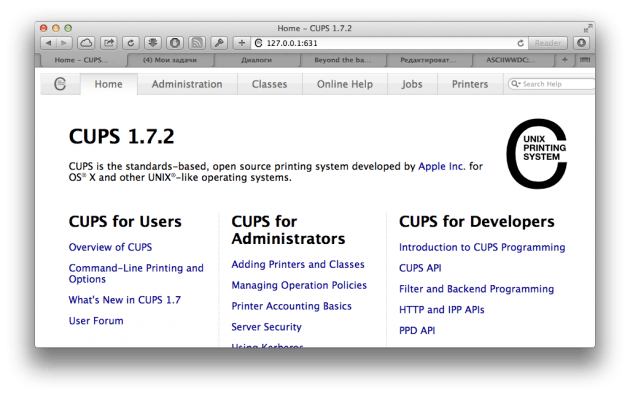Show all tabs using the tab bar grid icon
The width and height of the screenshot is (630, 396).
(x=585, y=60)
